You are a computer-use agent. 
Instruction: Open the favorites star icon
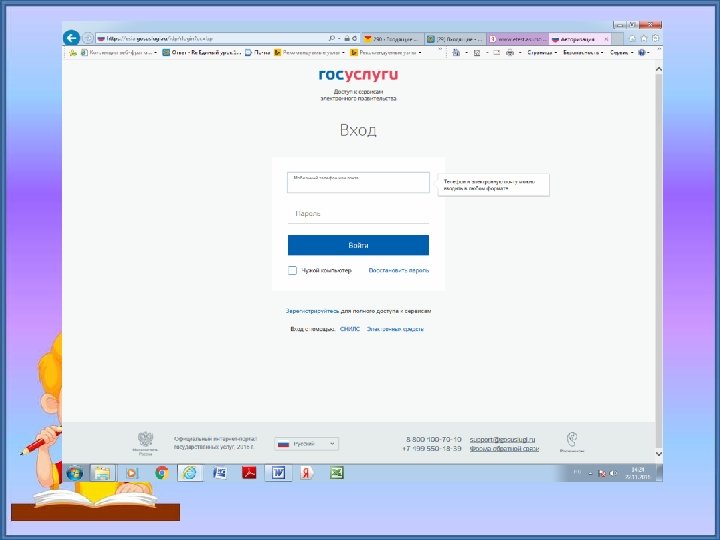644,39
